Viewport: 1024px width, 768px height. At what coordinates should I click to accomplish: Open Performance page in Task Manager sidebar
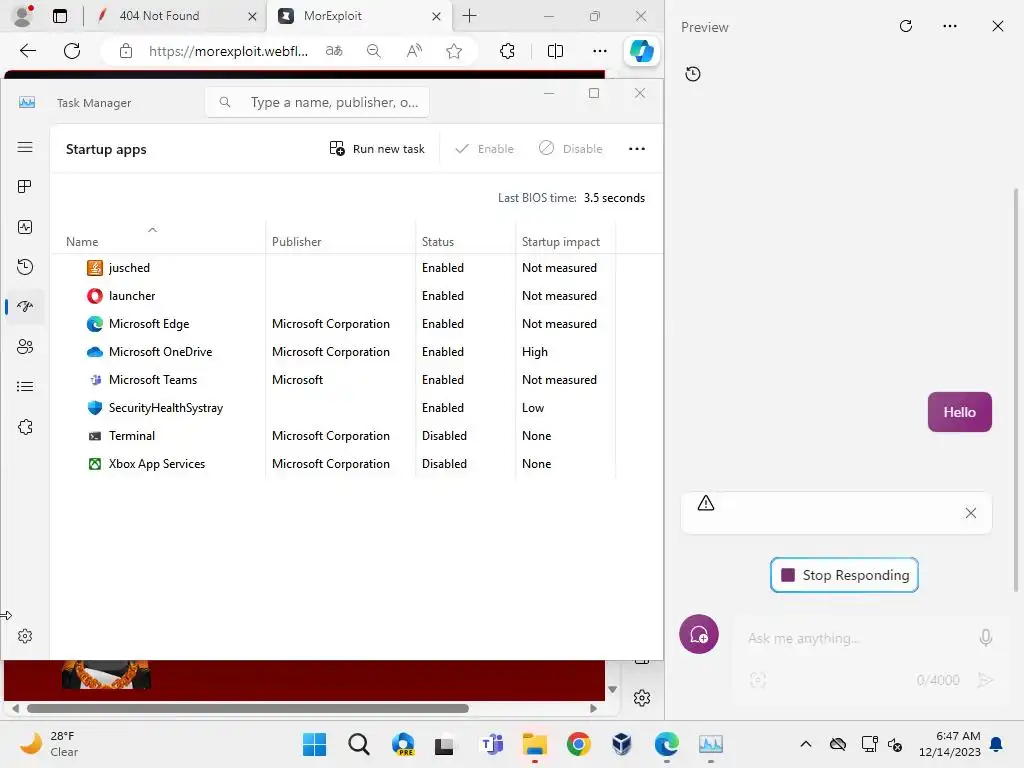[x=25, y=227]
